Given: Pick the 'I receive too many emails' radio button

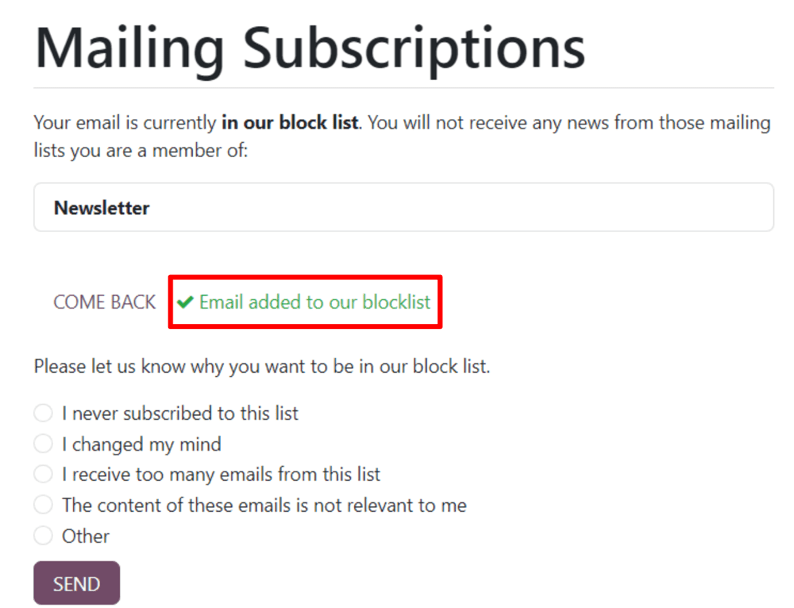Looking at the screenshot, I should point(43,474).
